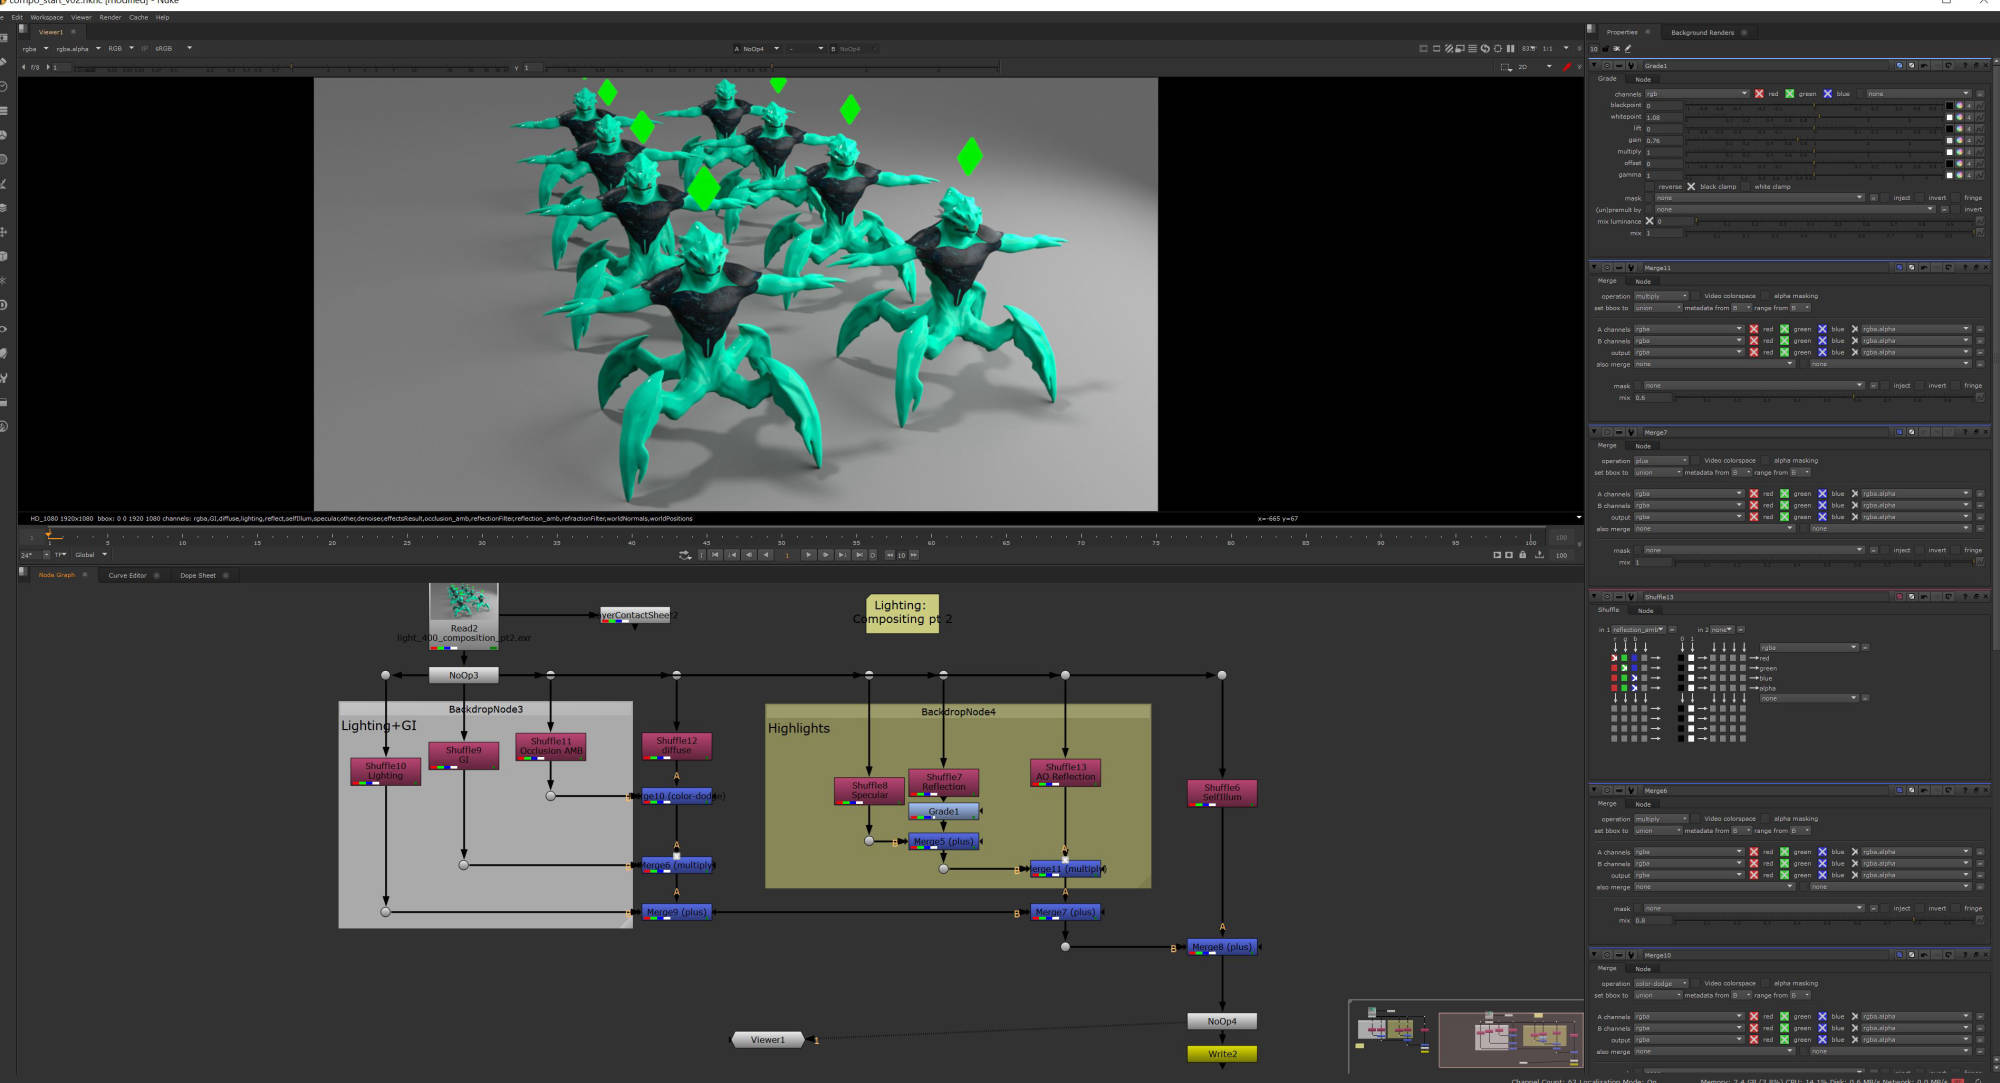Click the red paint stroke icon in viewer
The image size is (2000, 1083).
[x=1567, y=67]
